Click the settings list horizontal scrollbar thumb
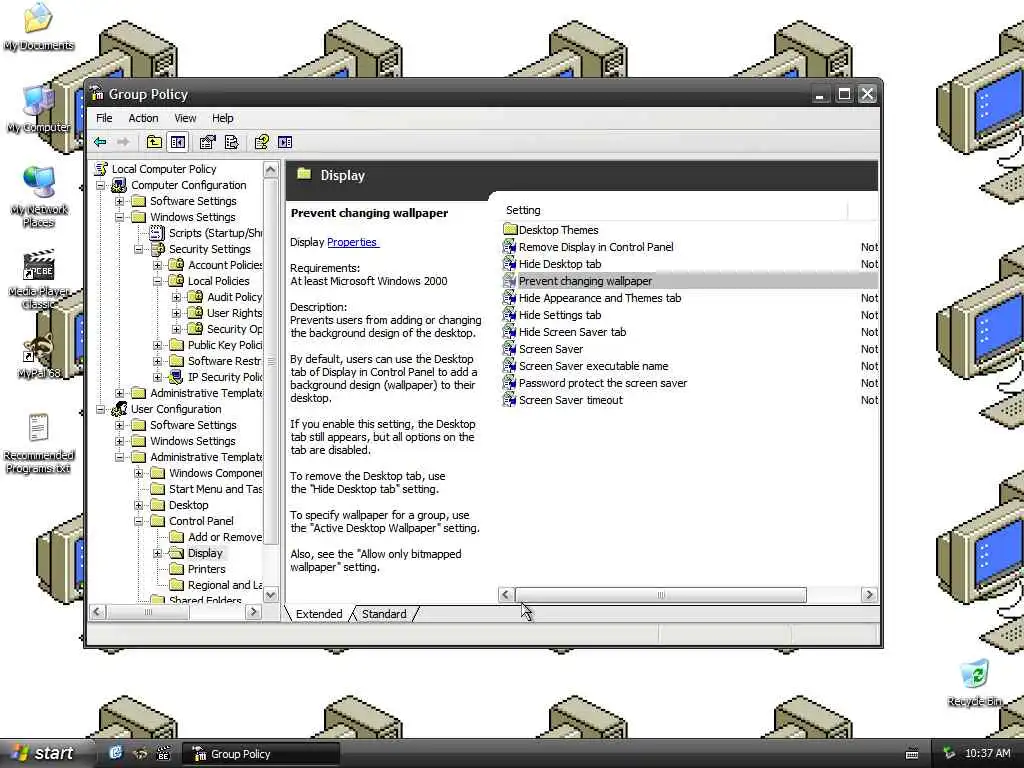 click(x=661, y=595)
